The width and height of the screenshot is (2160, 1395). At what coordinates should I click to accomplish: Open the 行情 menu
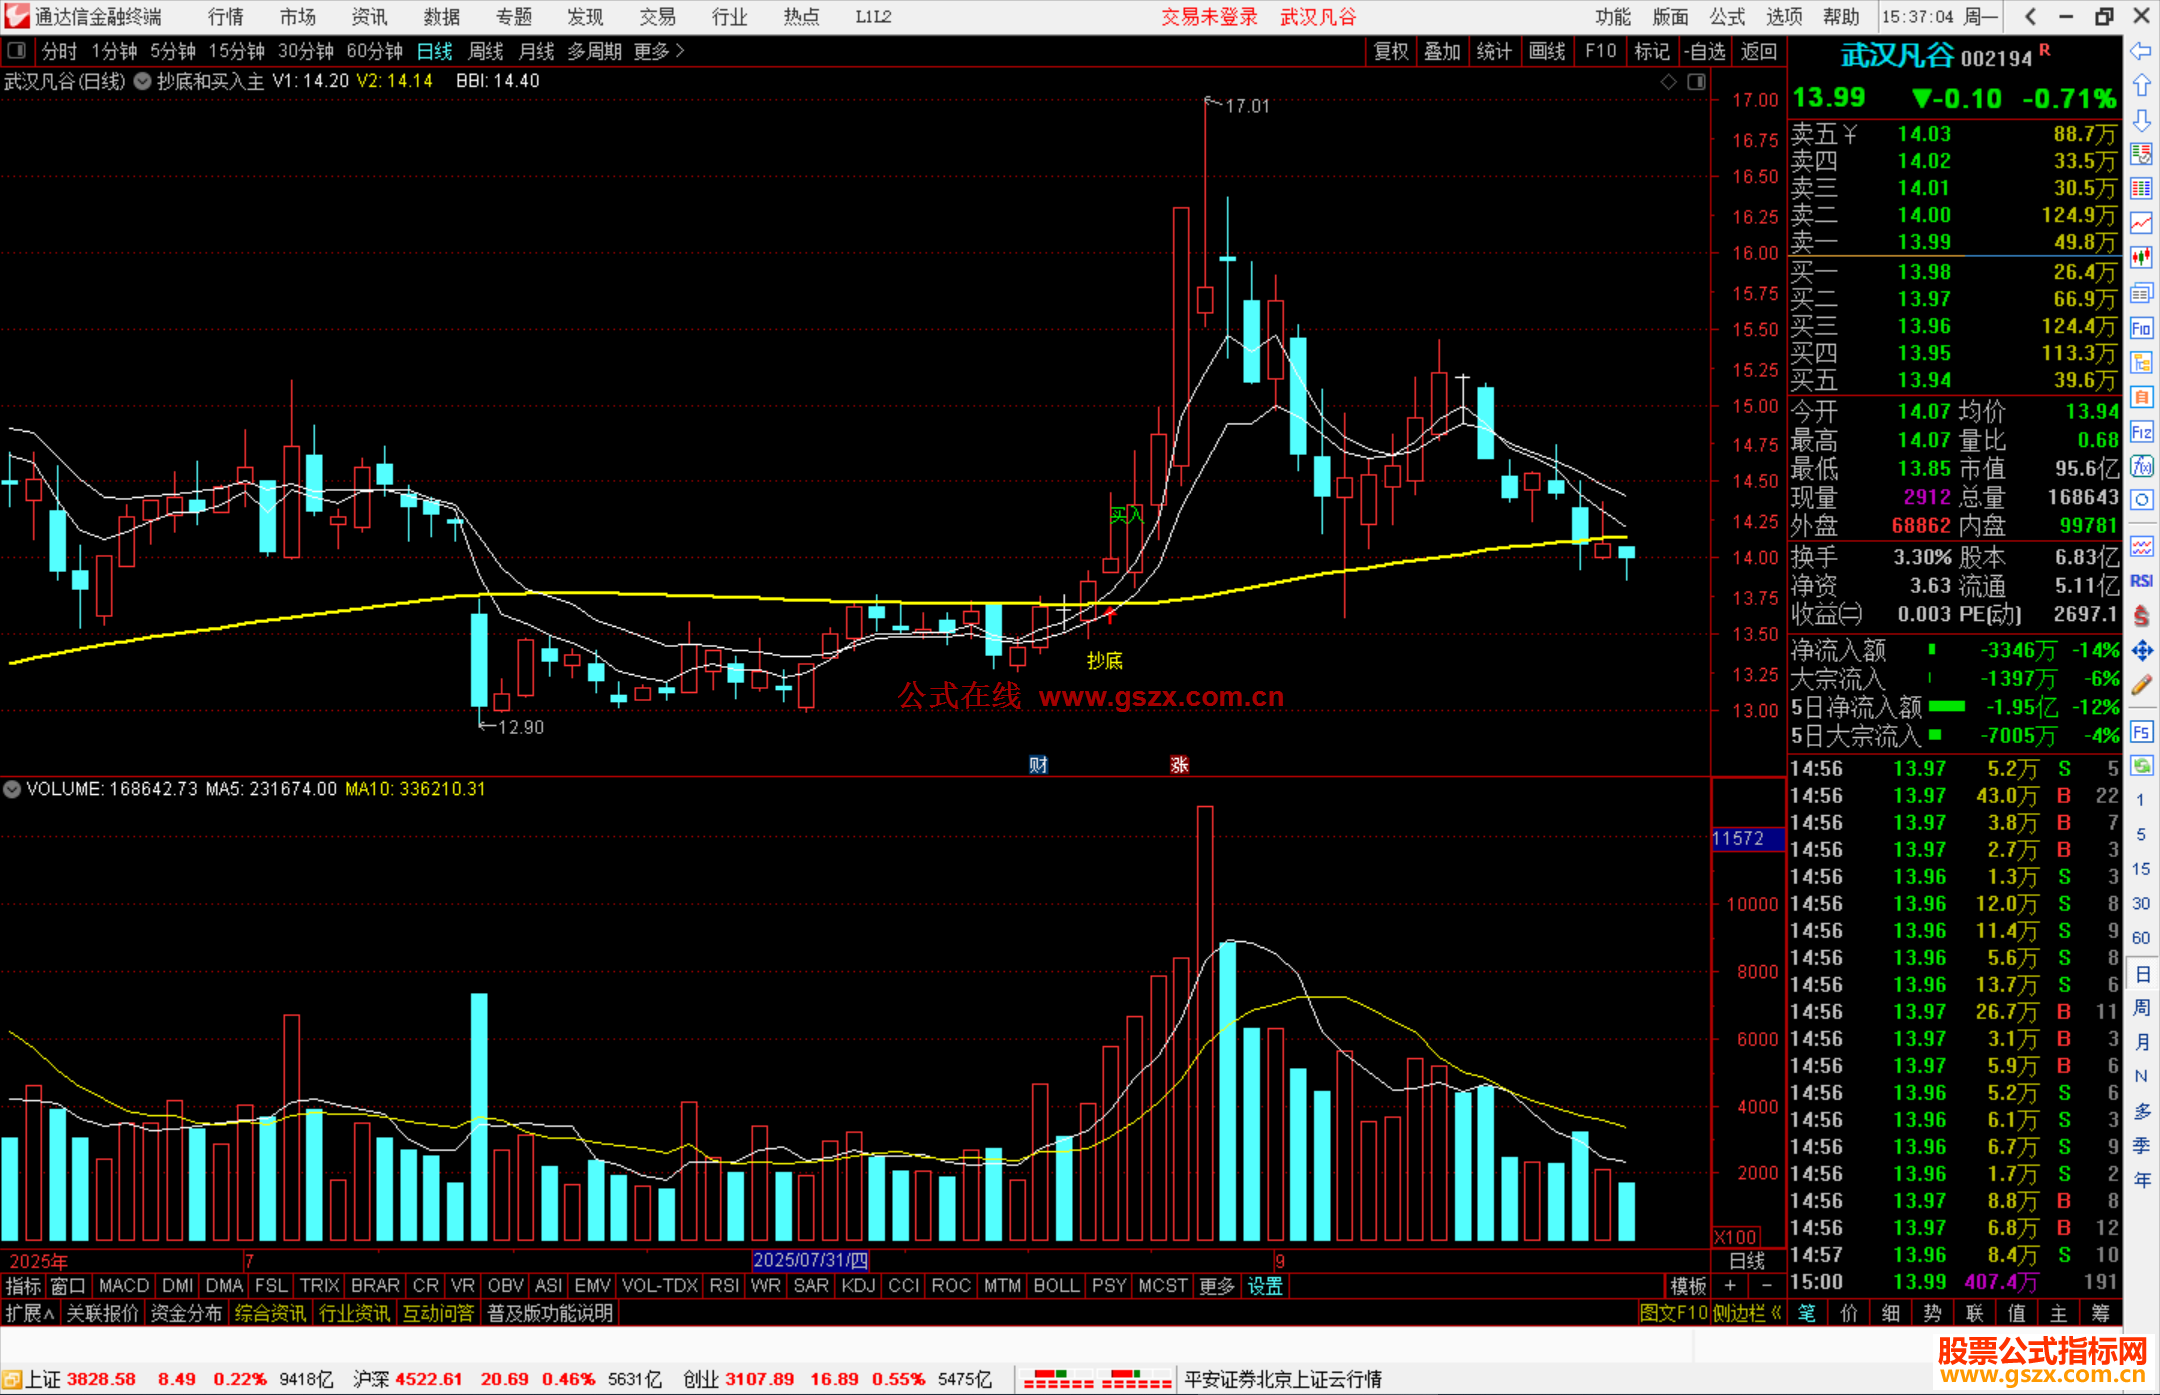pyautogui.click(x=226, y=17)
